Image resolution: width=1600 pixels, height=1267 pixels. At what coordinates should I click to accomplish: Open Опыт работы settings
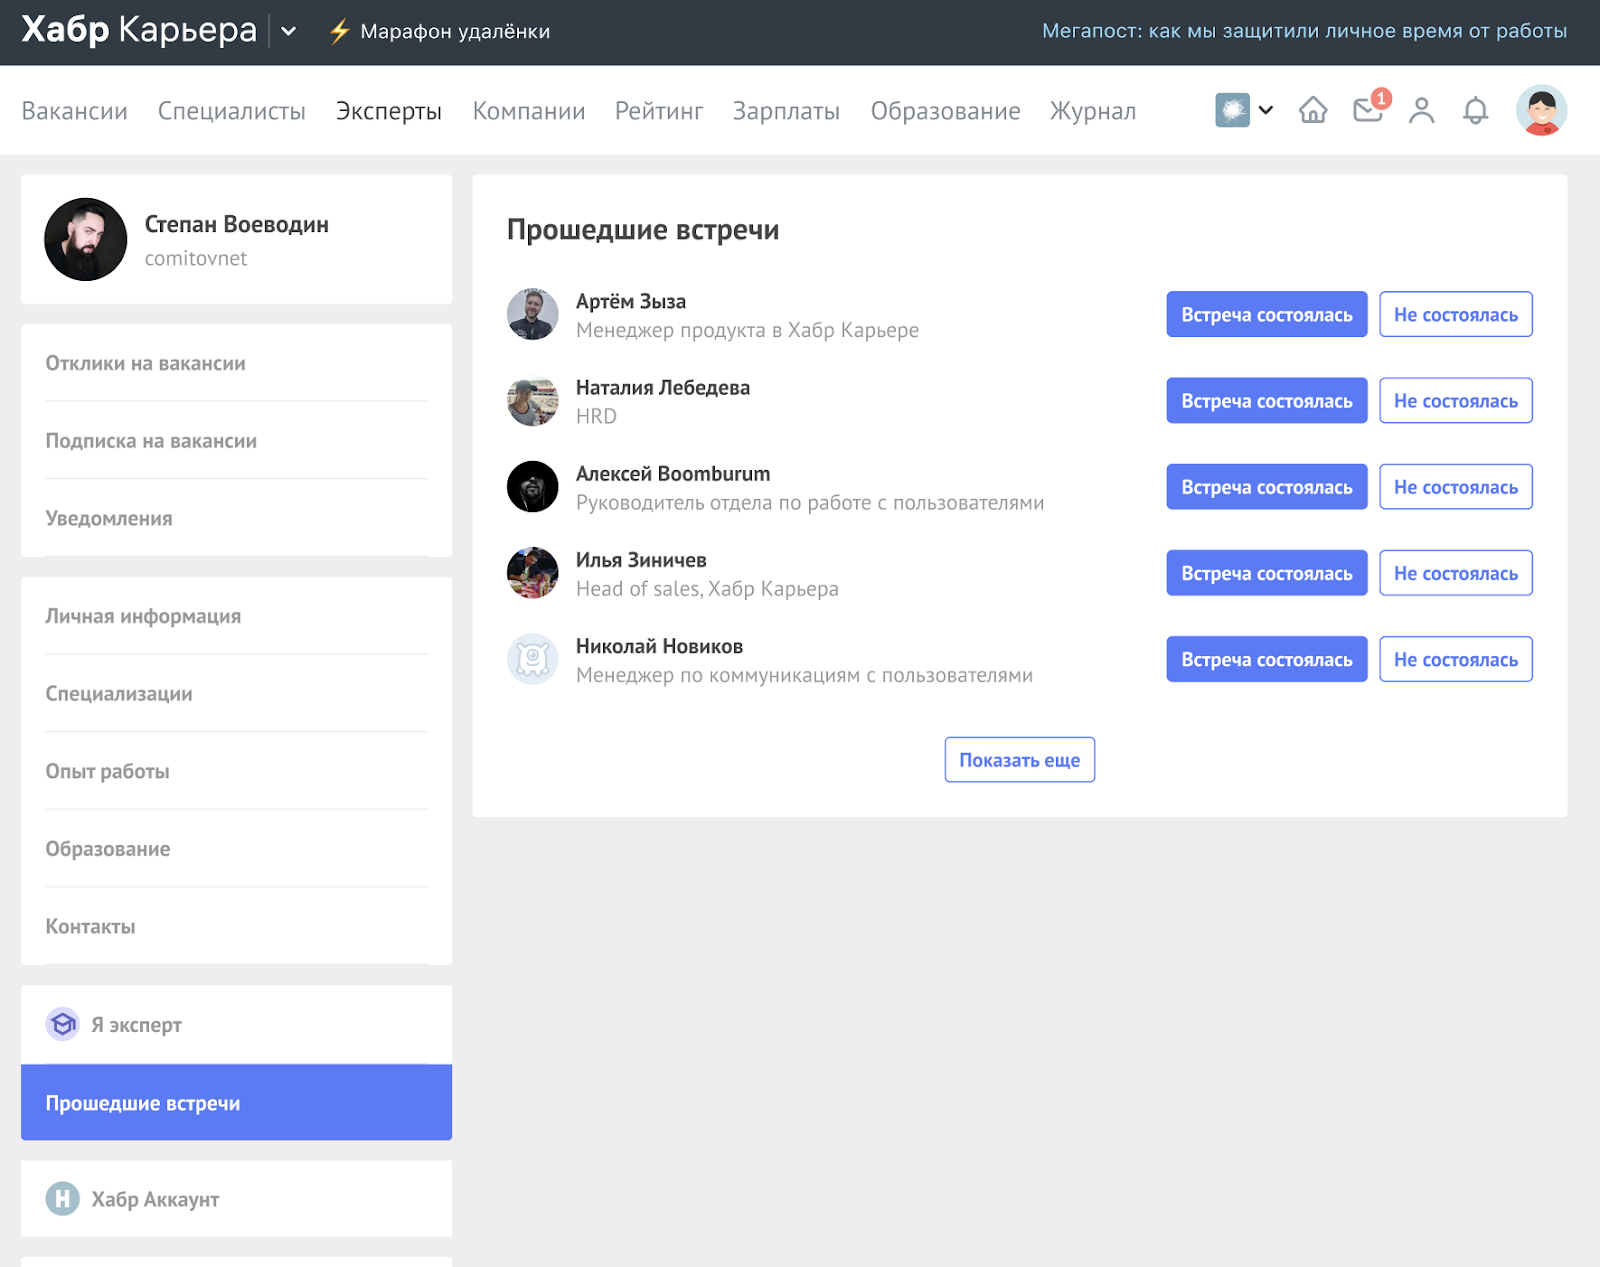pyautogui.click(x=236, y=771)
